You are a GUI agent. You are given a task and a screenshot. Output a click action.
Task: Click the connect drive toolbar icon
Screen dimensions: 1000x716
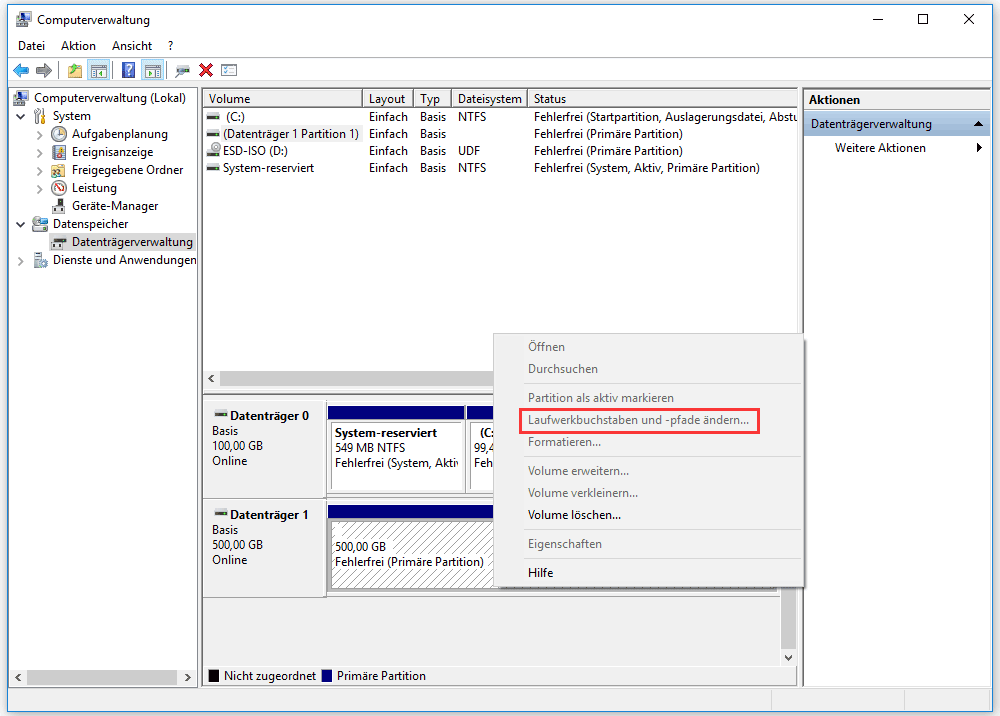182,70
